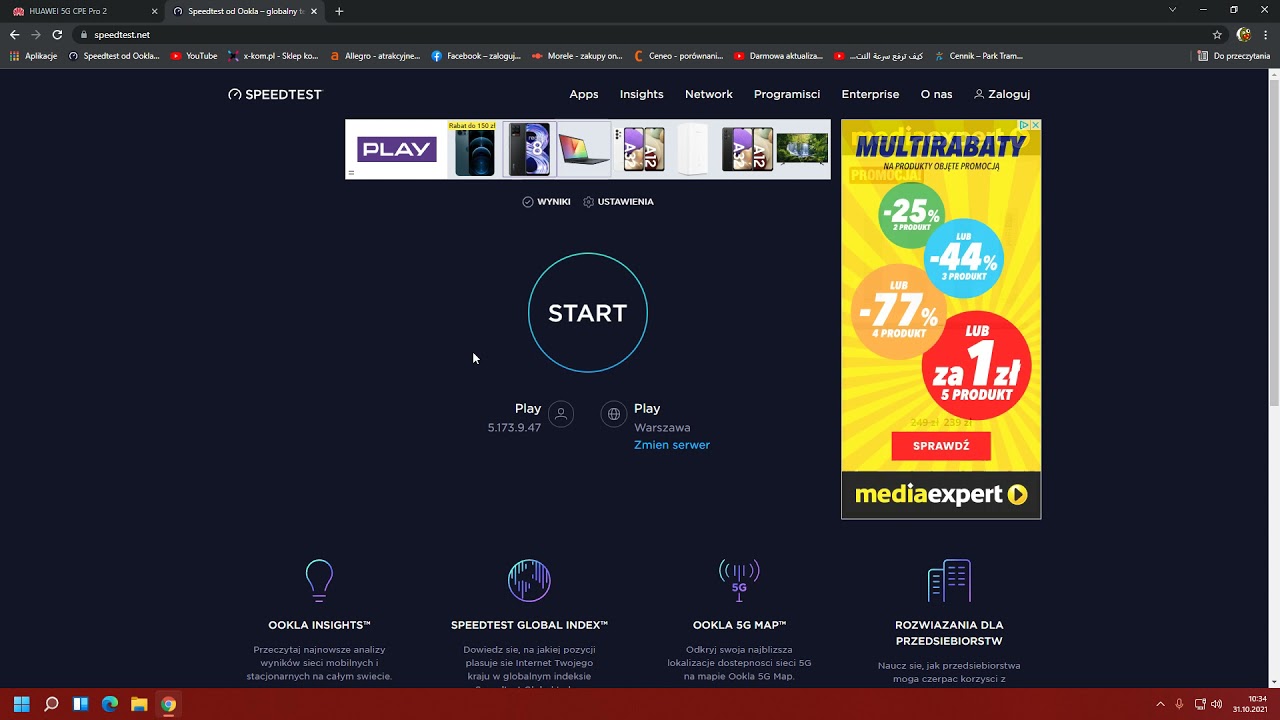This screenshot has width=1280, height=720.
Task: Reload the page
Action: click(57, 34)
